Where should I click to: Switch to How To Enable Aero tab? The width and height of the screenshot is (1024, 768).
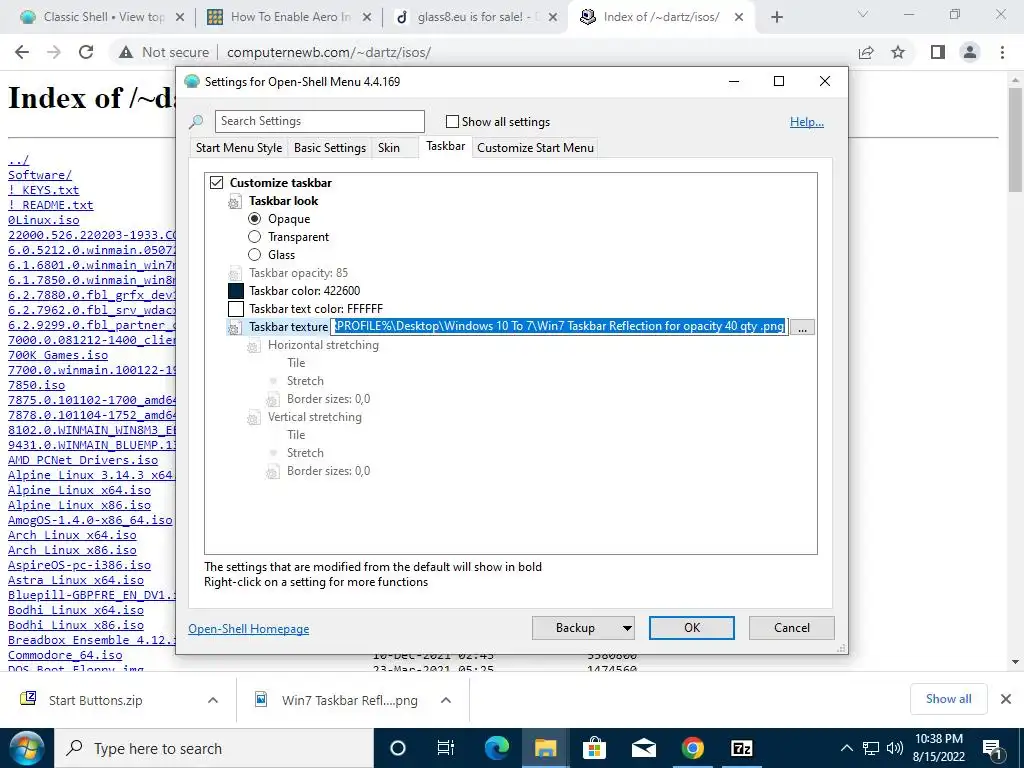pyautogui.click(x=288, y=17)
